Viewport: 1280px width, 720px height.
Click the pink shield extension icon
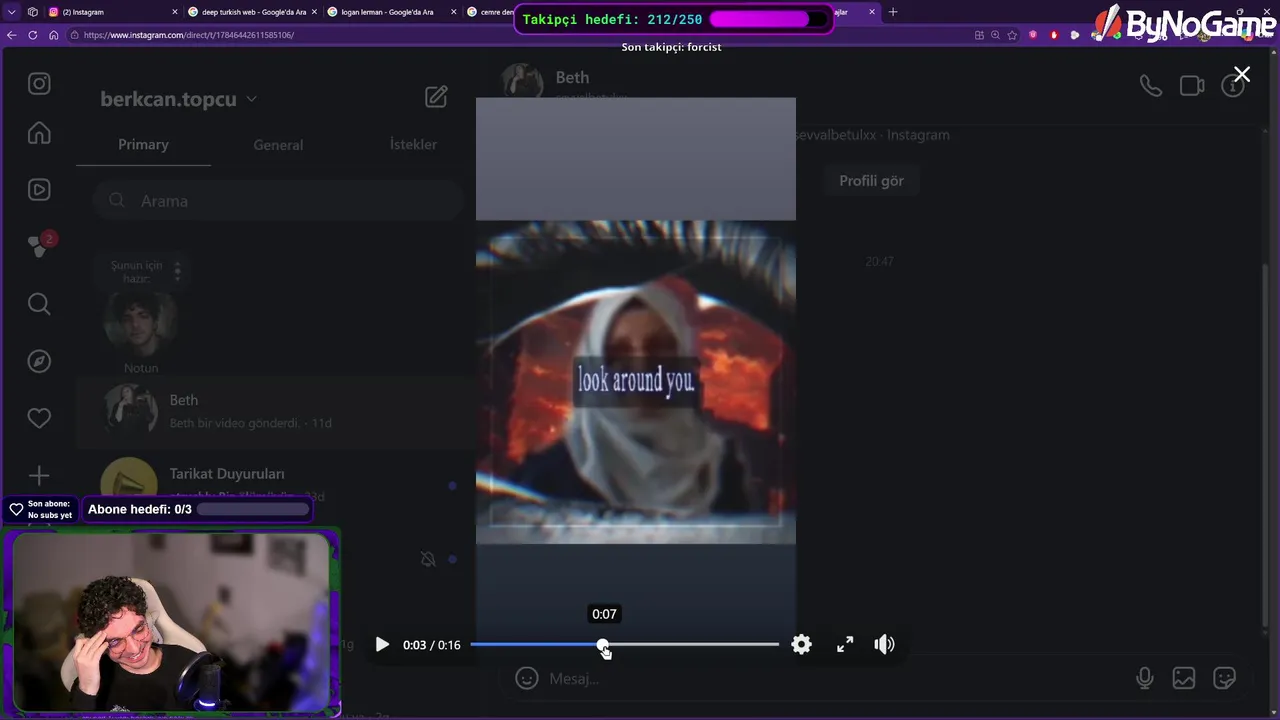(1033, 35)
